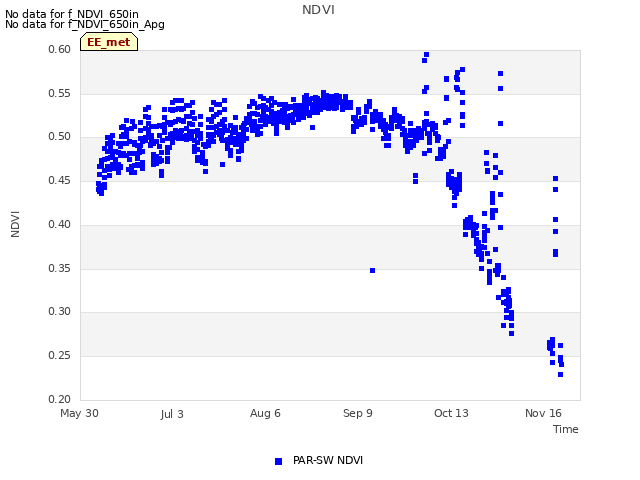Click the Time axis label
Image resolution: width=640 pixels, height=480 pixels.
pyautogui.click(x=565, y=429)
